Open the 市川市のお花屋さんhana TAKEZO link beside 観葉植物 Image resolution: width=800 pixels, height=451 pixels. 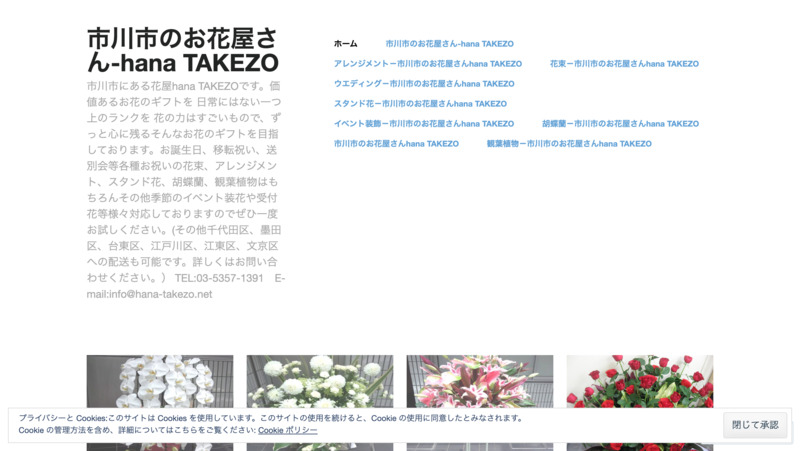[x=396, y=144]
